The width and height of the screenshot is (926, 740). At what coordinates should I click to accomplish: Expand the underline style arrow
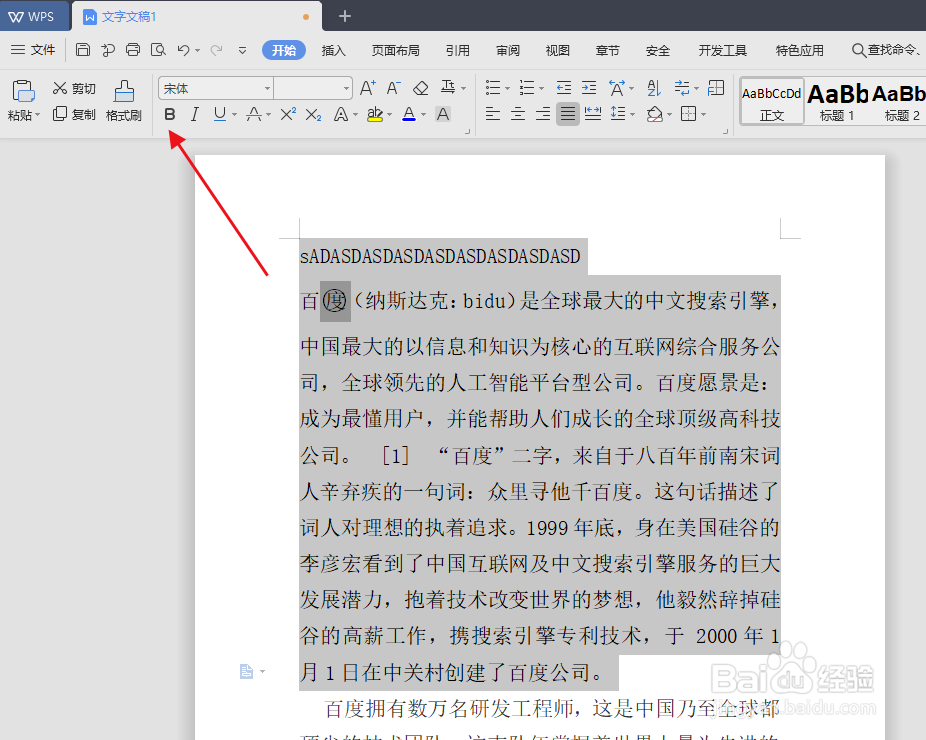[234, 115]
